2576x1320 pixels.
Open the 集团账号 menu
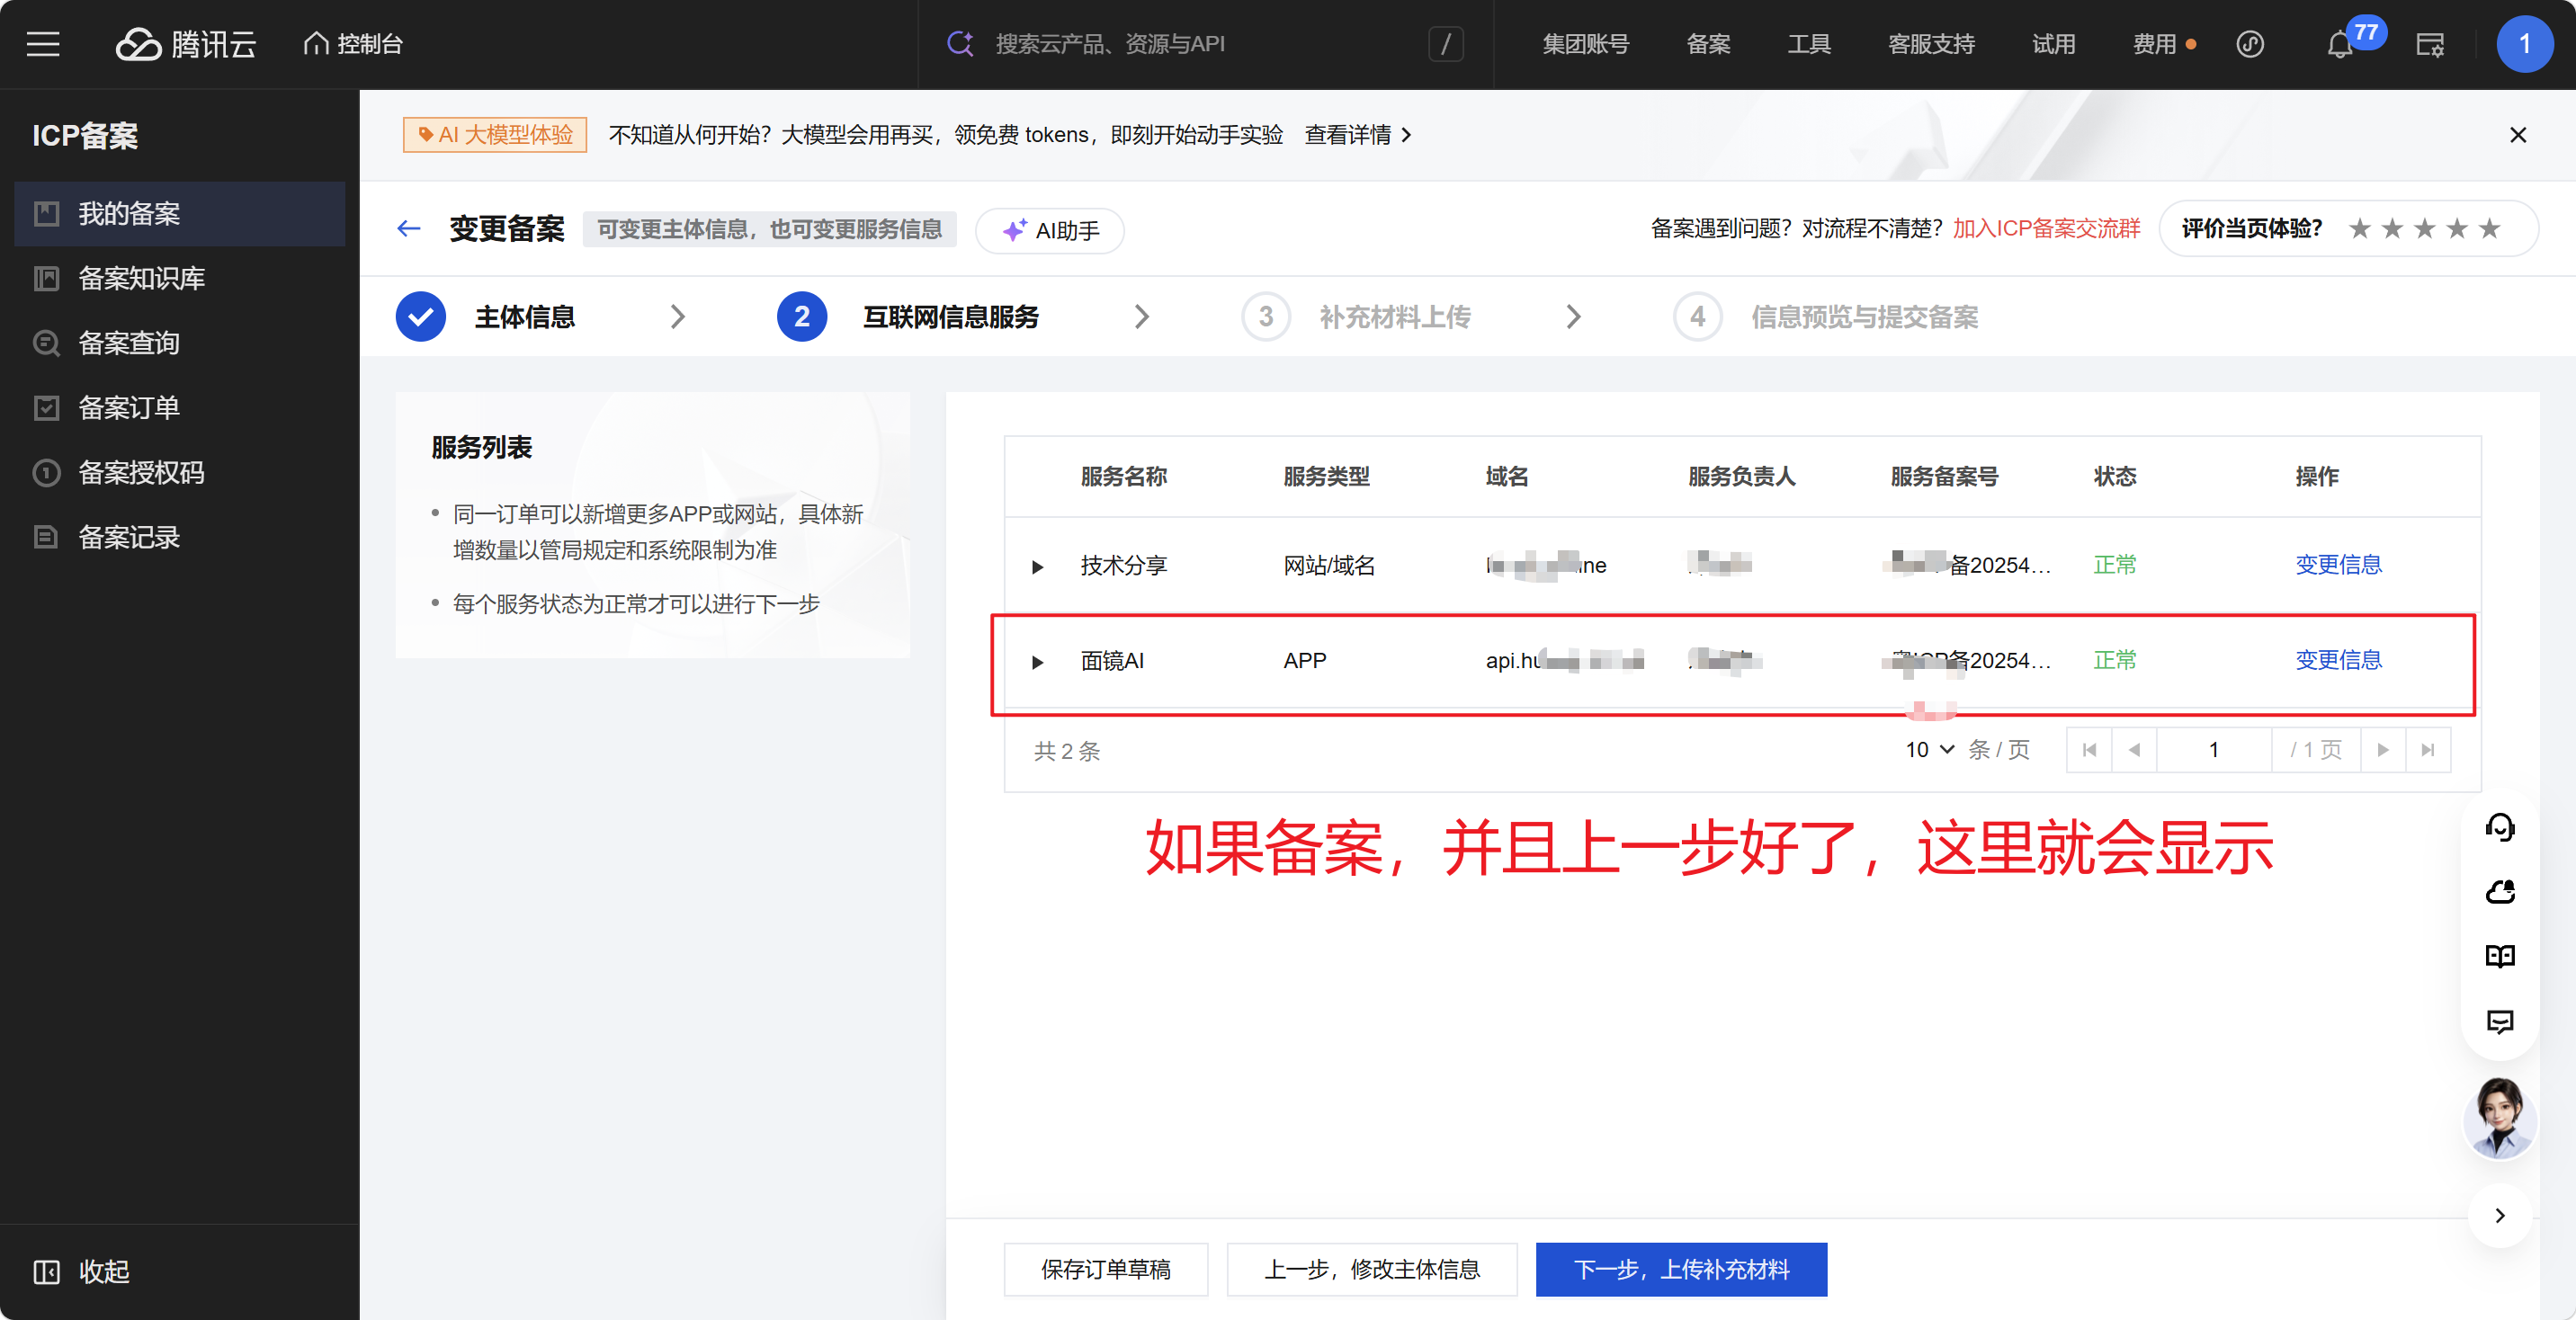coord(1585,44)
